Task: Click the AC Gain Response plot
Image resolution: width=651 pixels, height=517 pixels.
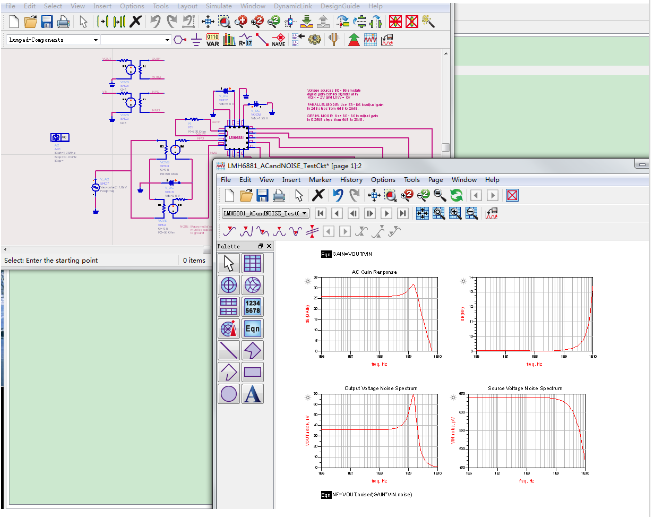Action: click(379, 316)
